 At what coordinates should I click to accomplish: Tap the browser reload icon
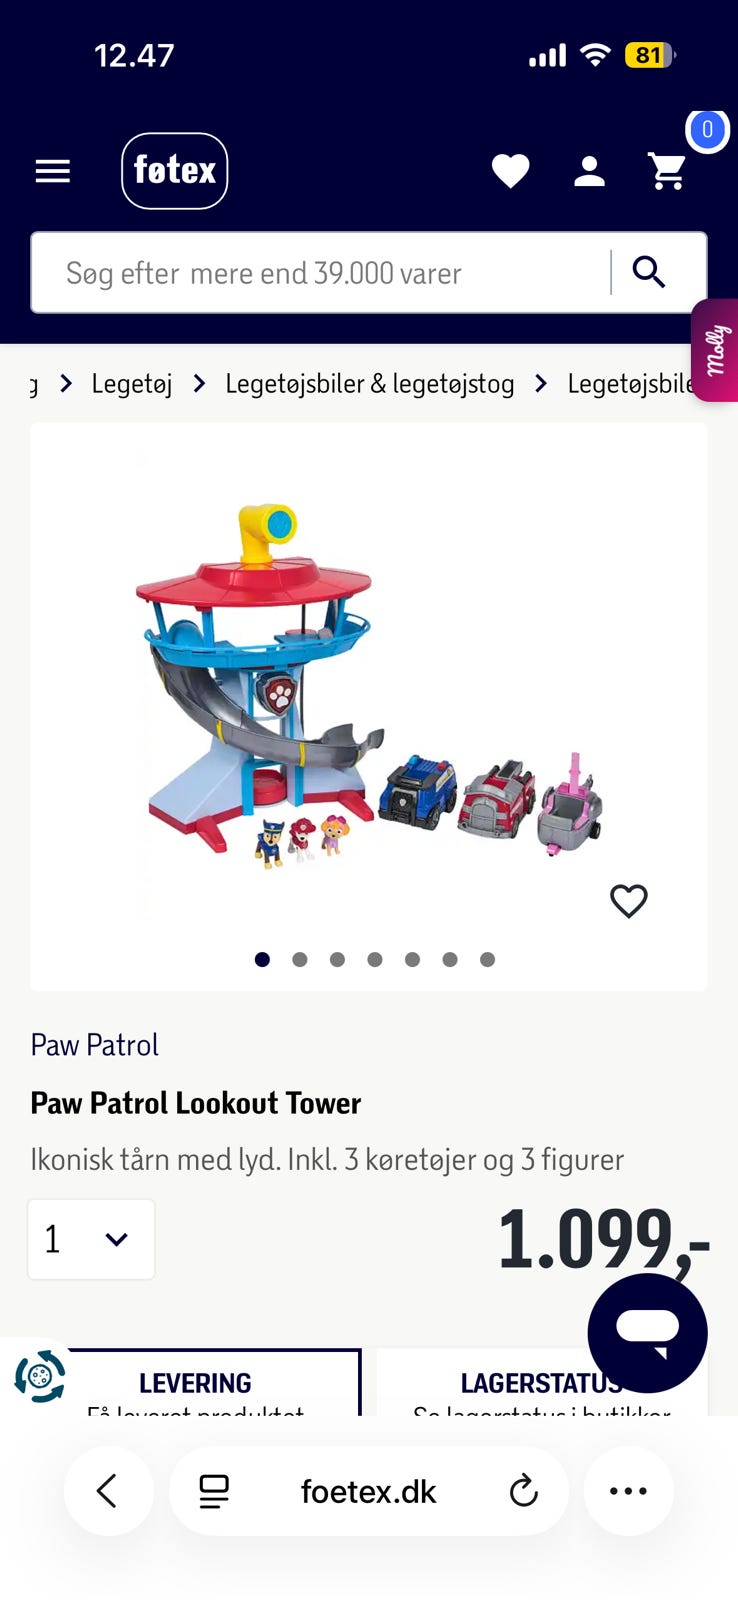(x=523, y=1491)
